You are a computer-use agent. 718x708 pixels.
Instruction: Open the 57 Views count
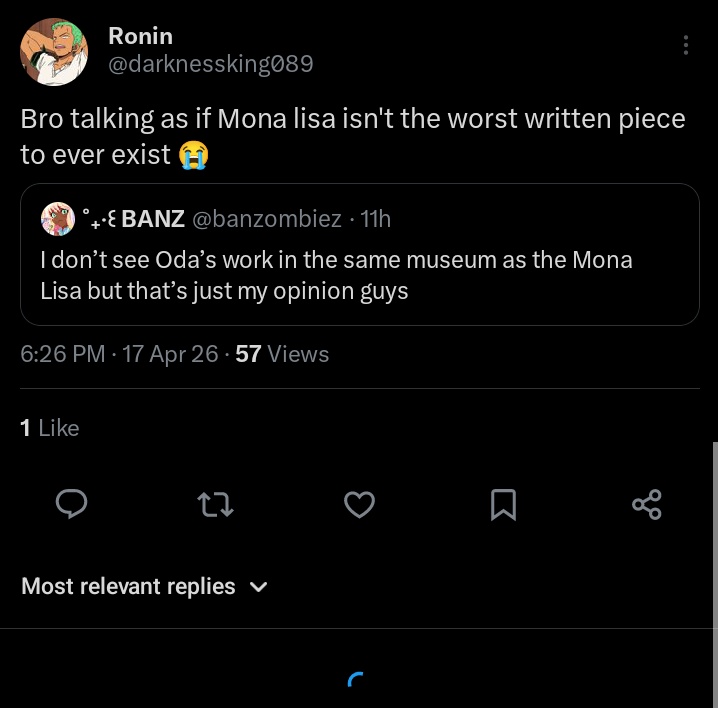click(281, 354)
